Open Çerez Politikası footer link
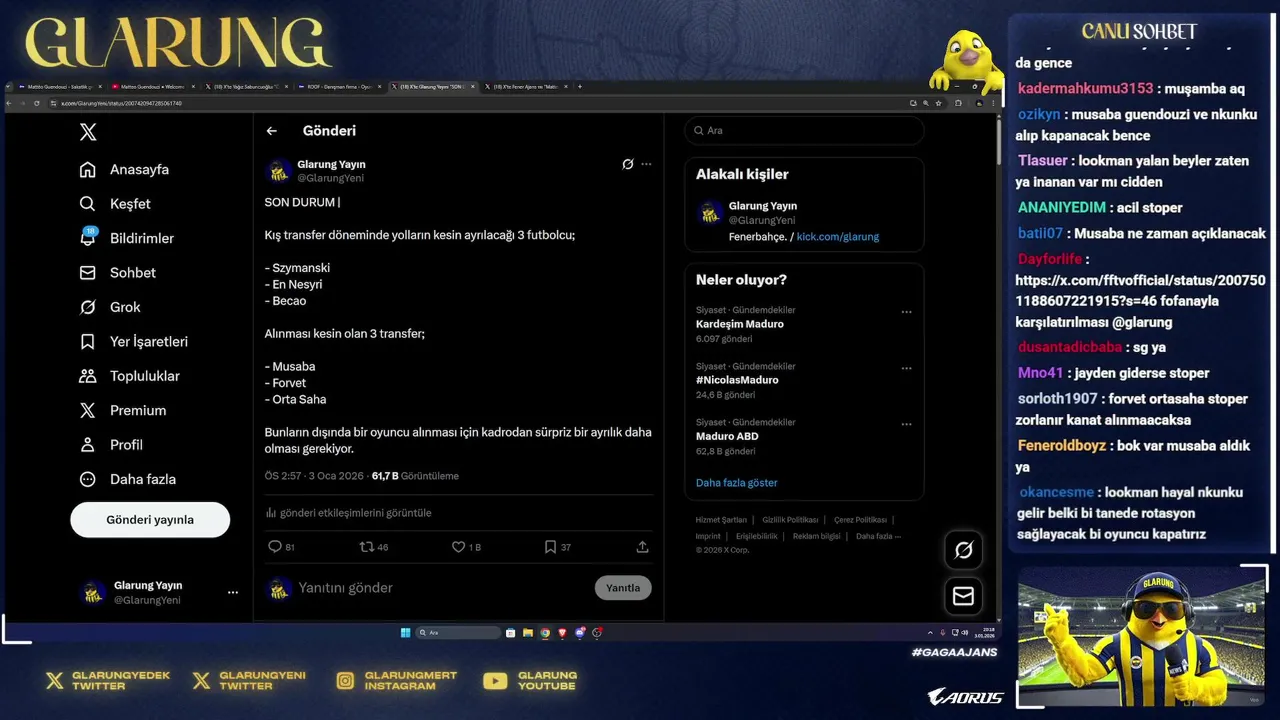Screen dimensions: 1280x720 click(x=860, y=520)
